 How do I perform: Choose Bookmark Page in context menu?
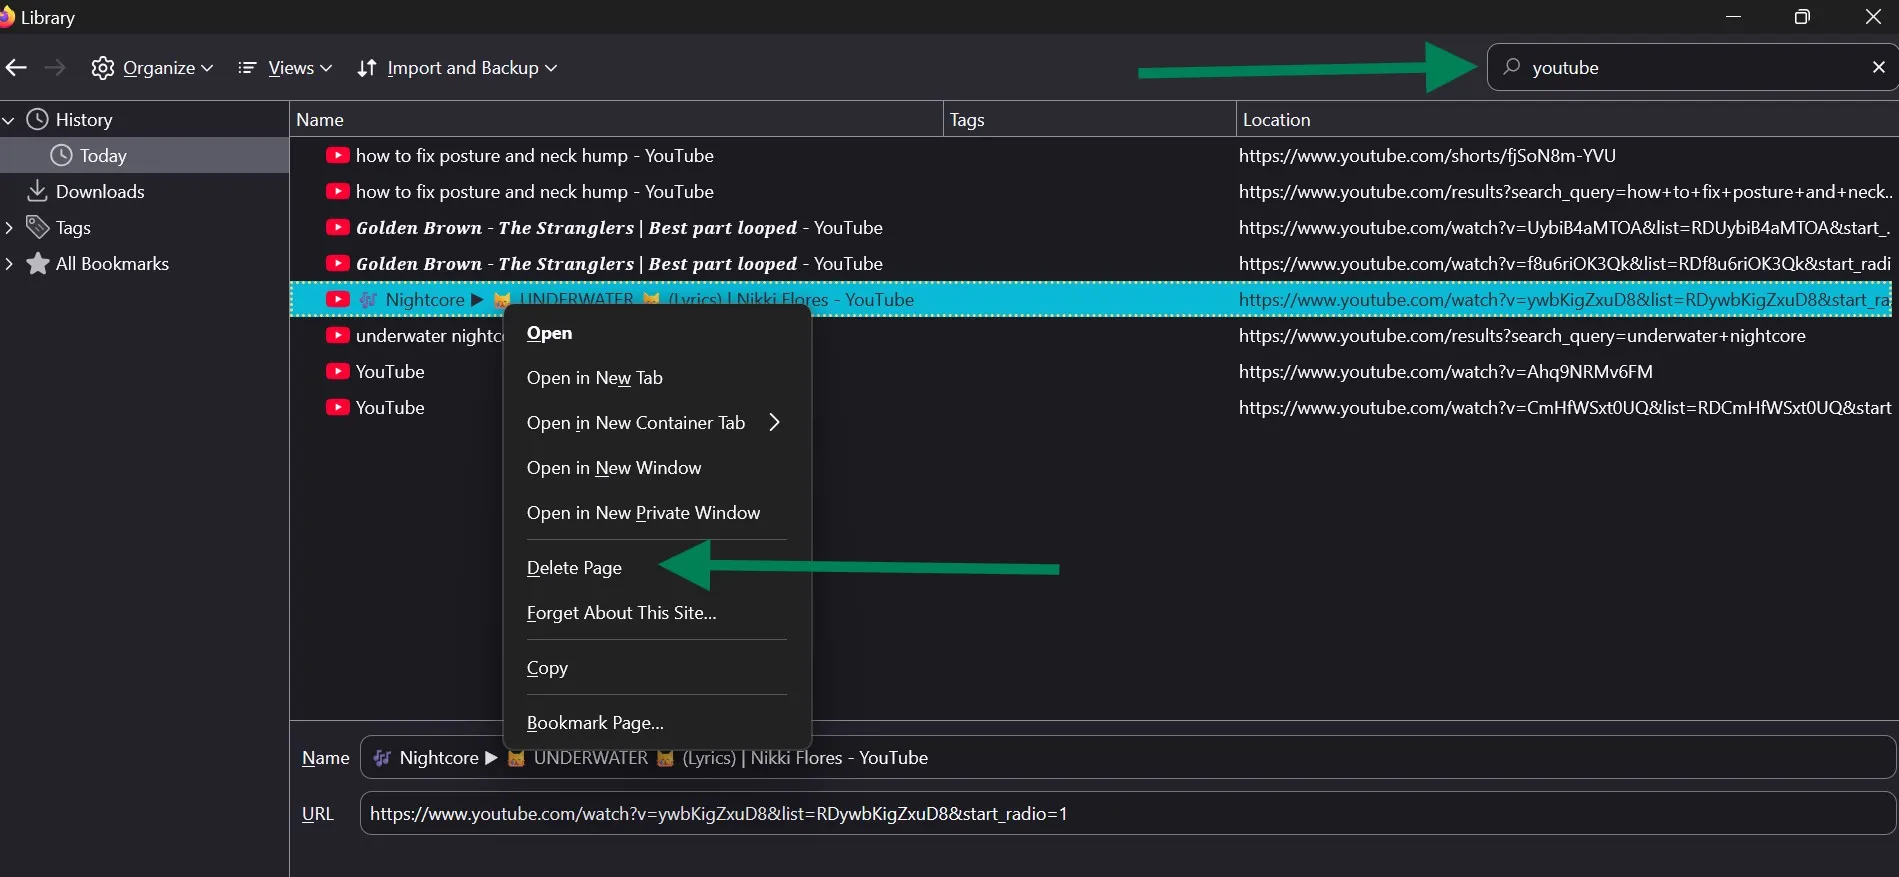(x=656, y=722)
